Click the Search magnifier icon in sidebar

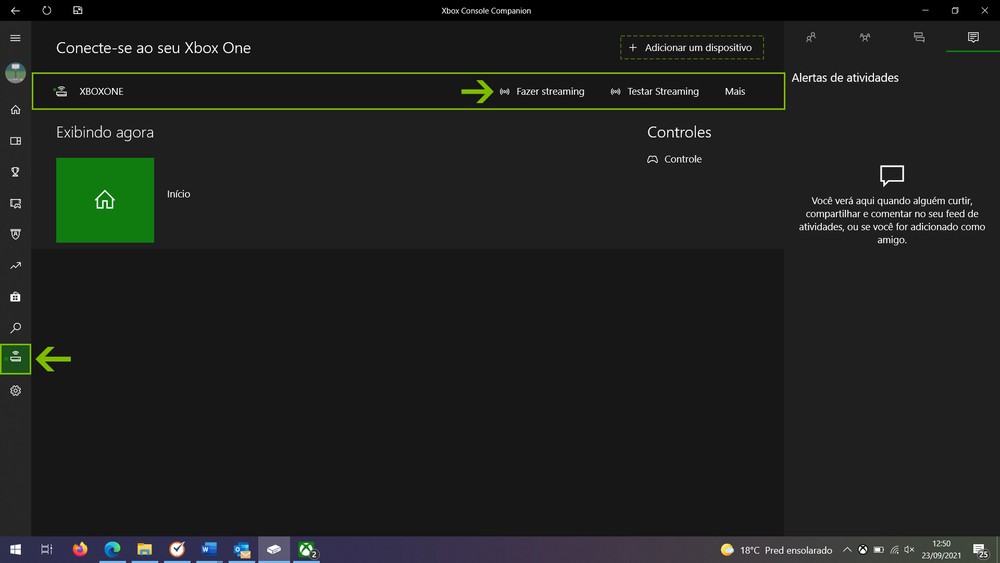pyautogui.click(x=15, y=328)
